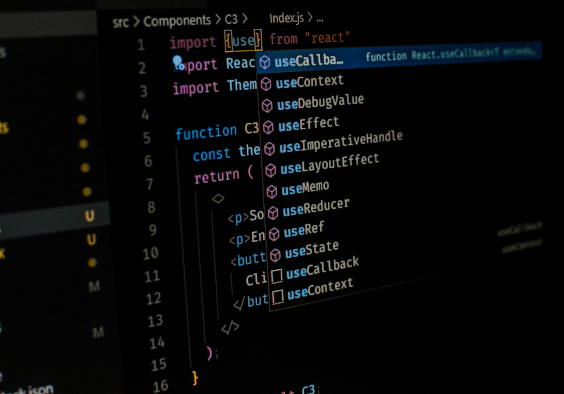
Task: Click the 'from' keyword on line 1
Action: point(283,39)
